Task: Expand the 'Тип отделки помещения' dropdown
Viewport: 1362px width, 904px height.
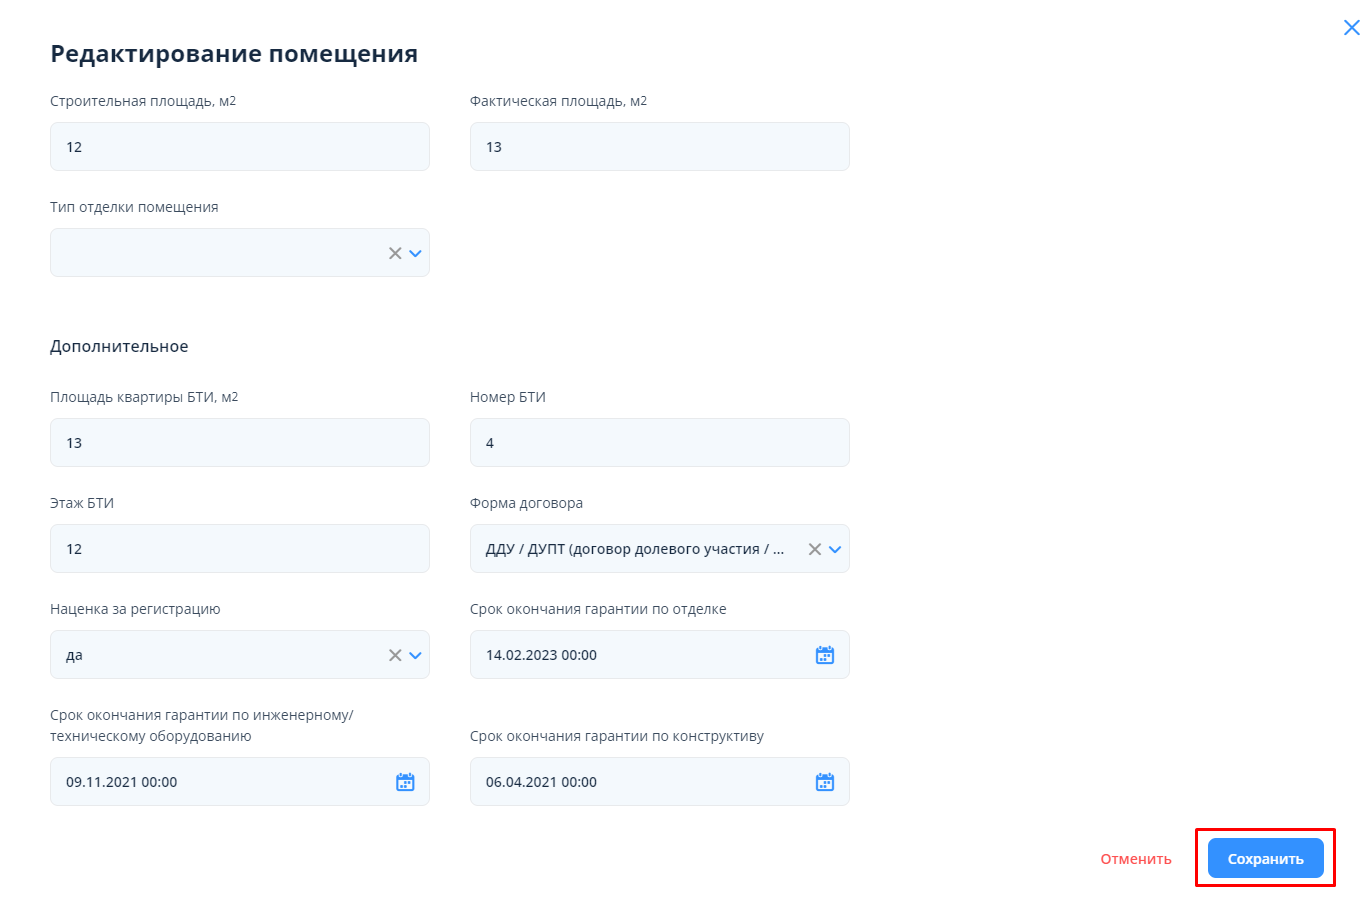Action: point(416,253)
